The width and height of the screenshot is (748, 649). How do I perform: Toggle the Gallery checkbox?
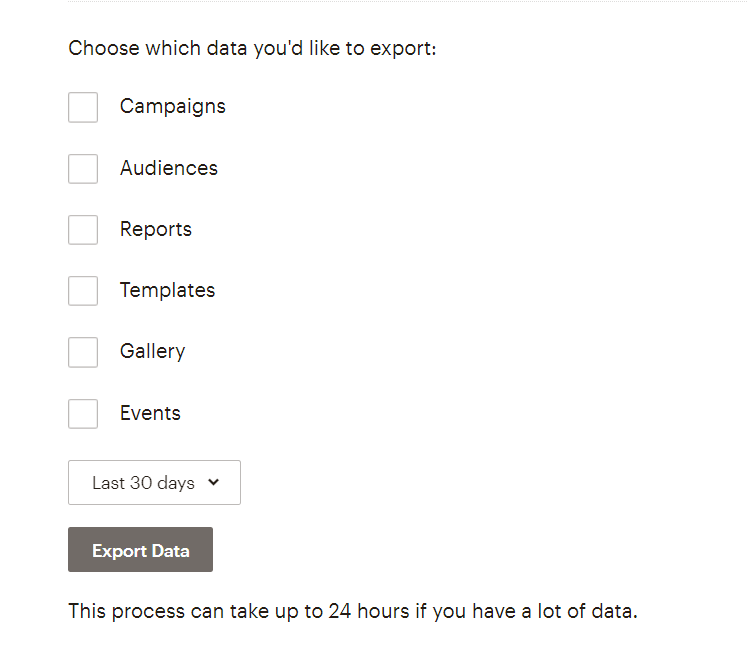(83, 352)
